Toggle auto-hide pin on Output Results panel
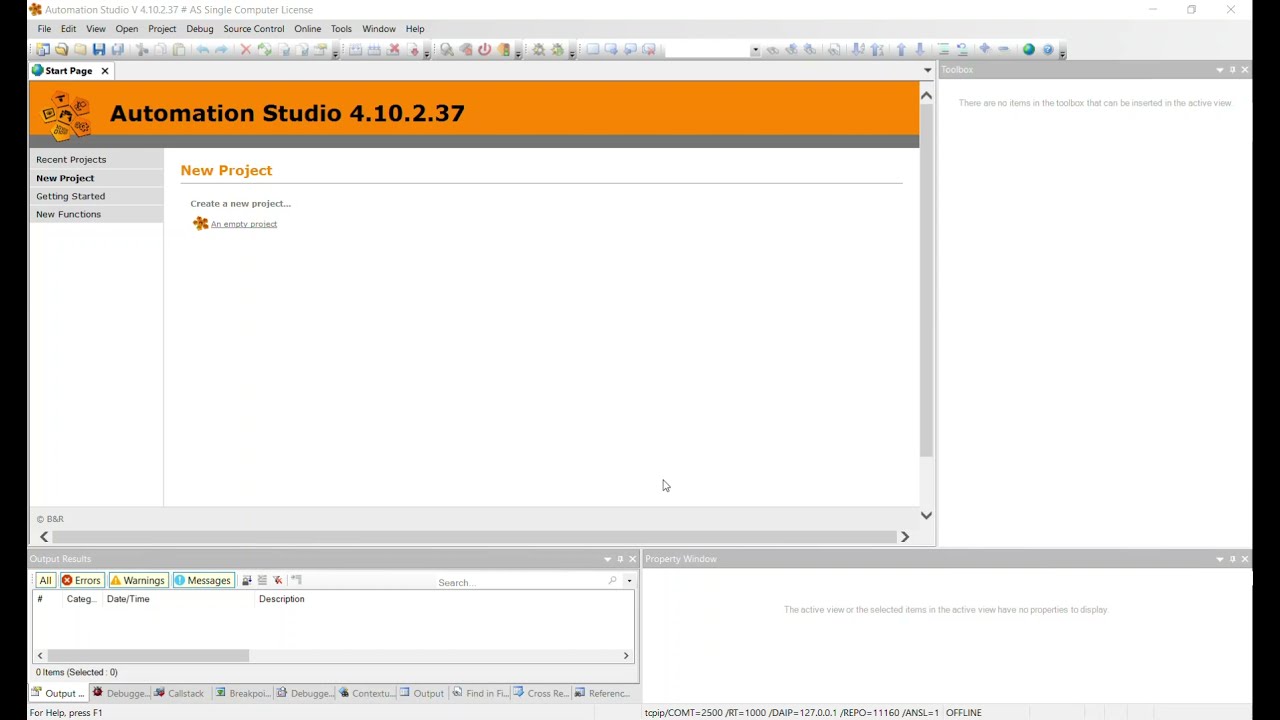The width and height of the screenshot is (1280, 720). click(x=620, y=559)
